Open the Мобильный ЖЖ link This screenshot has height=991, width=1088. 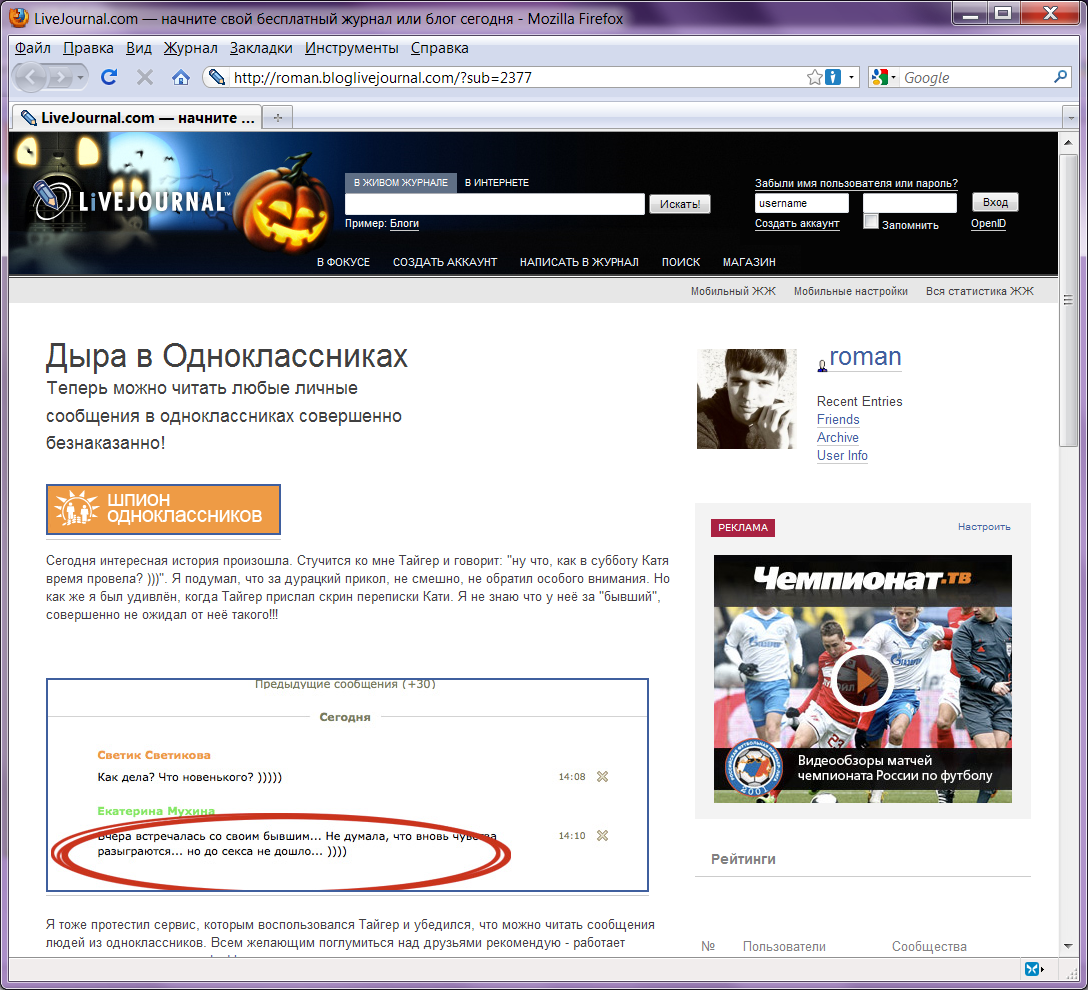coord(733,291)
